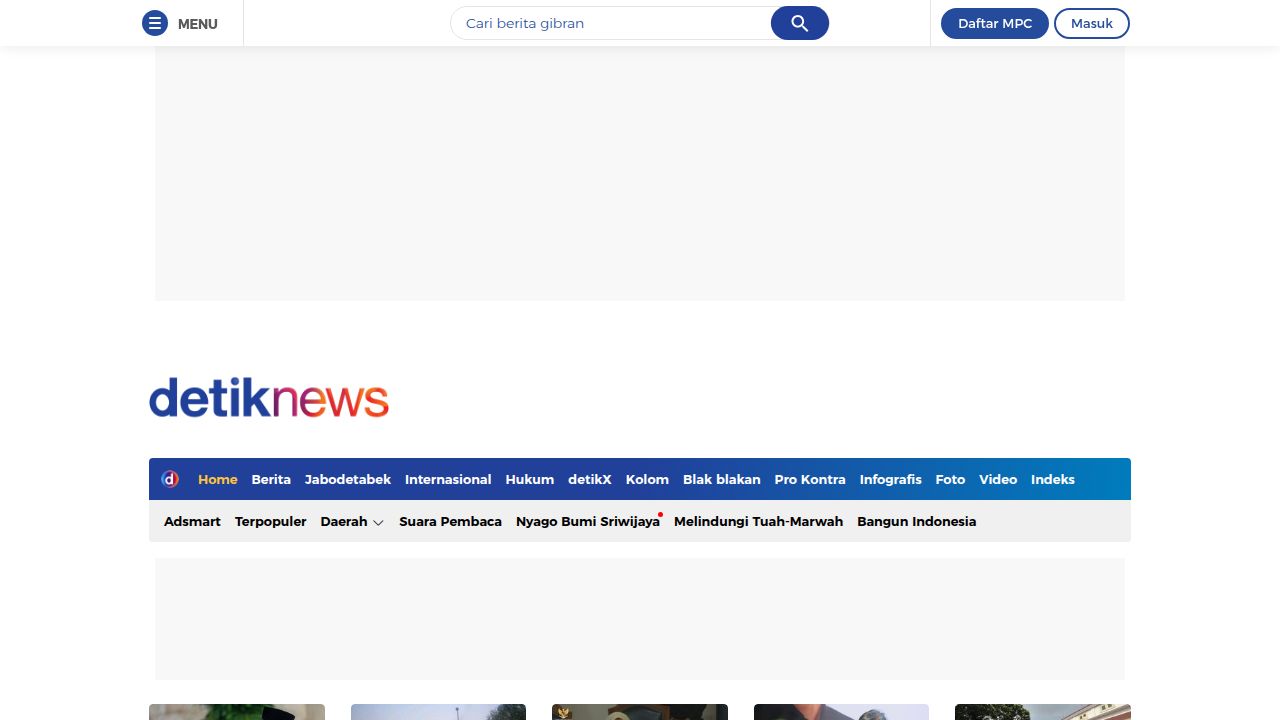Go to Jabodetabek news
Screen dimensions: 1280x720
pyautogui.click(x=348, y=479)
